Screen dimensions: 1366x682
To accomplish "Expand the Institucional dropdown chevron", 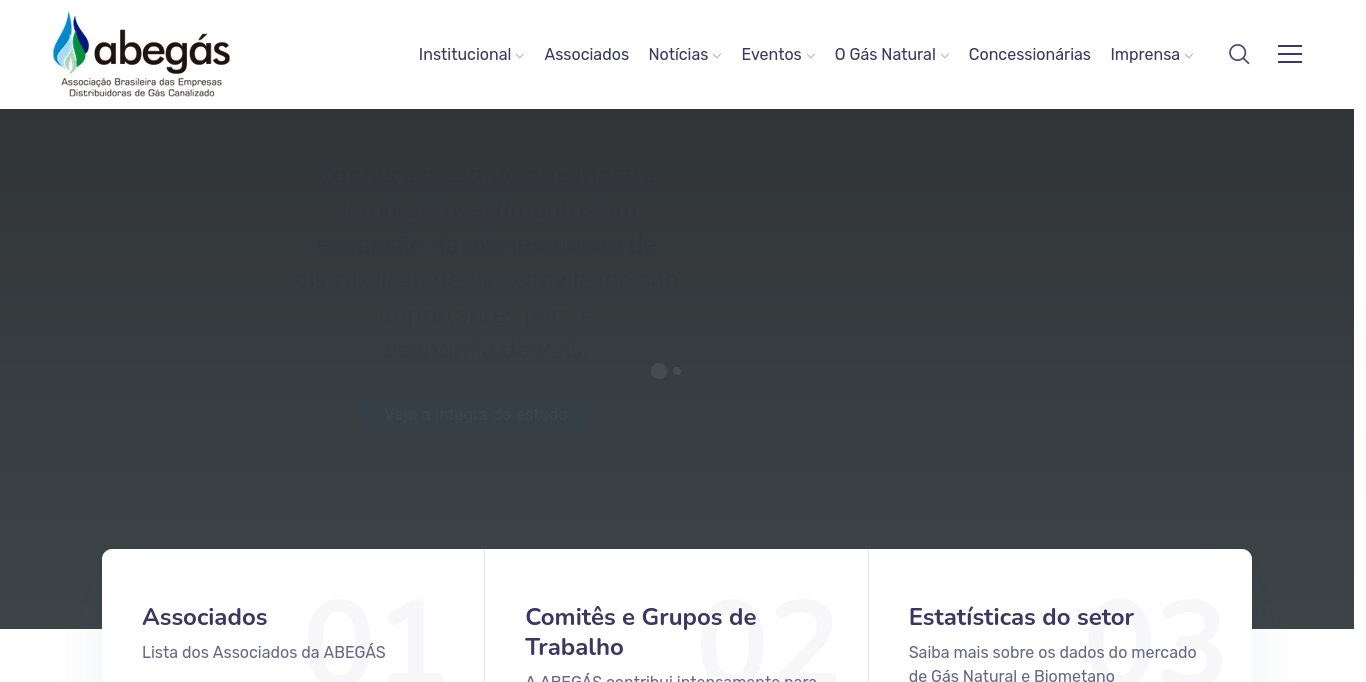I will [x=520, y=56].
